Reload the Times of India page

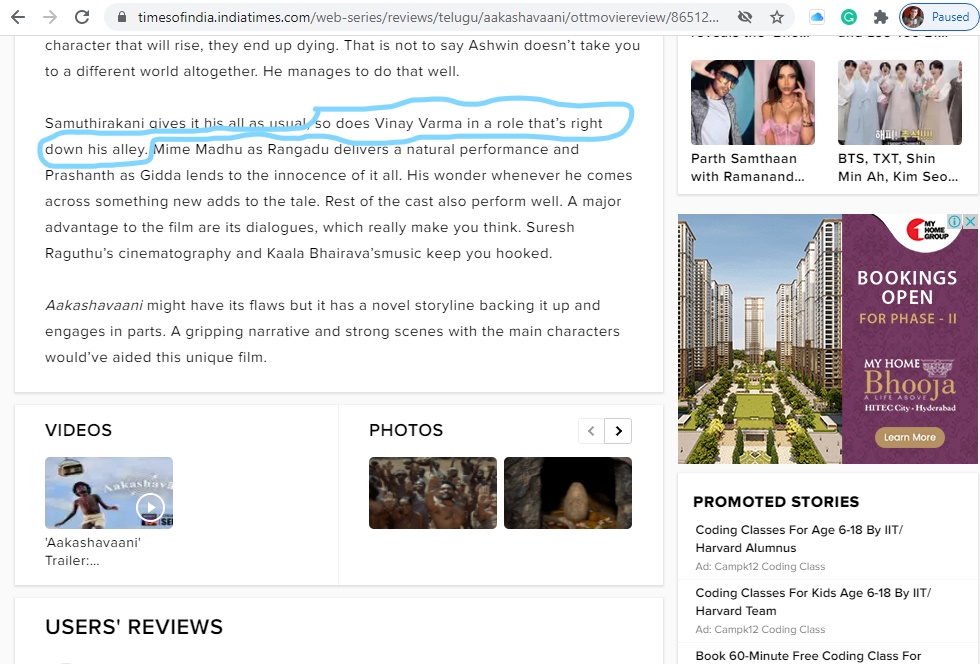pyautogui.click(x=82, y=17)
